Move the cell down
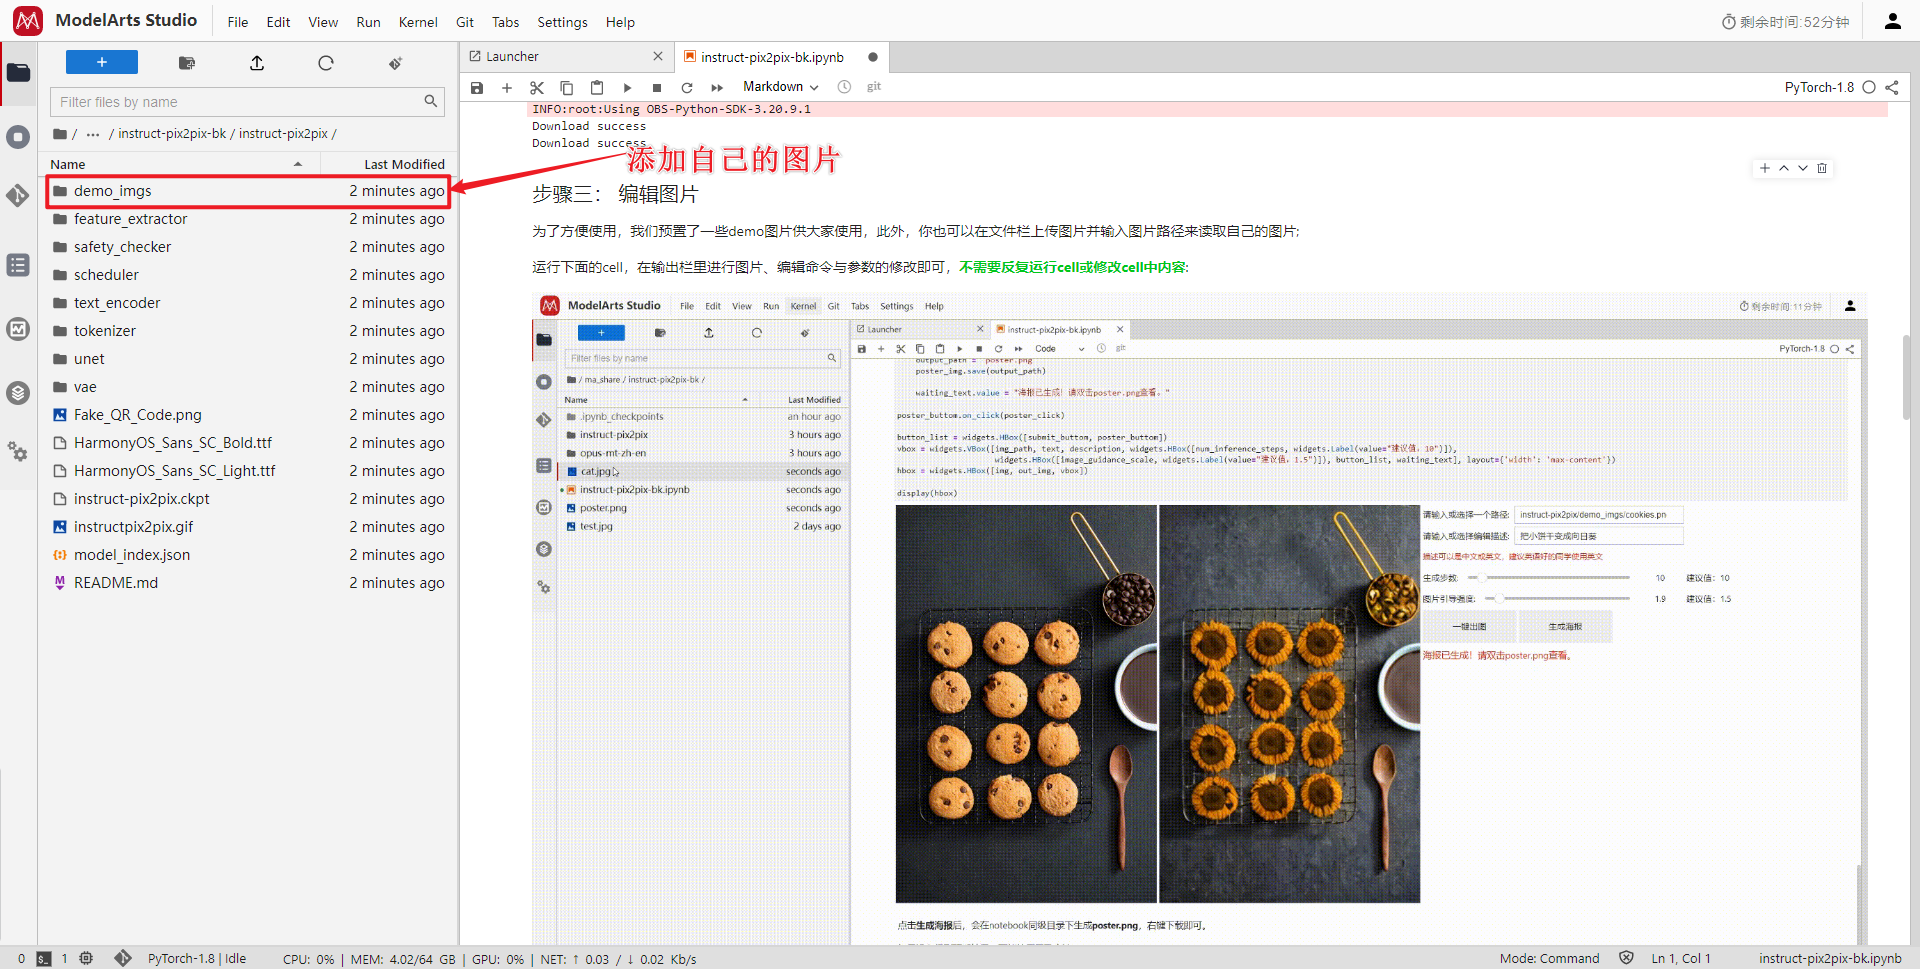Viewport: 1920px width, 969px height. pos(1803,168)
